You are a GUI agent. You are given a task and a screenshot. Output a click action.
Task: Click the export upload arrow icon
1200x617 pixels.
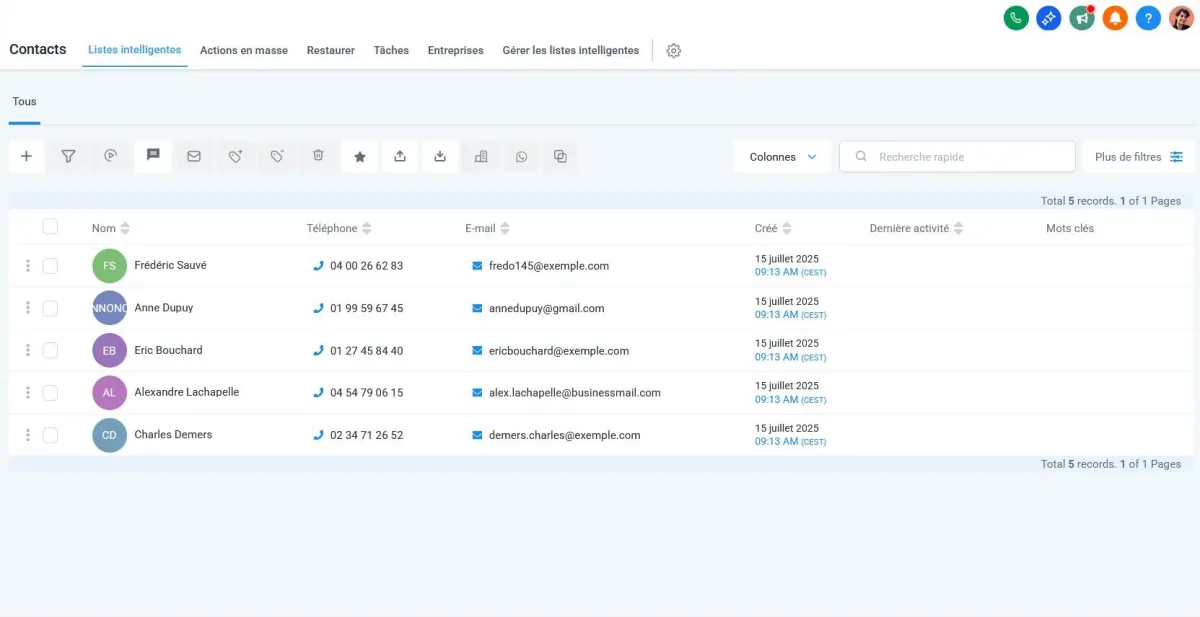400,156
